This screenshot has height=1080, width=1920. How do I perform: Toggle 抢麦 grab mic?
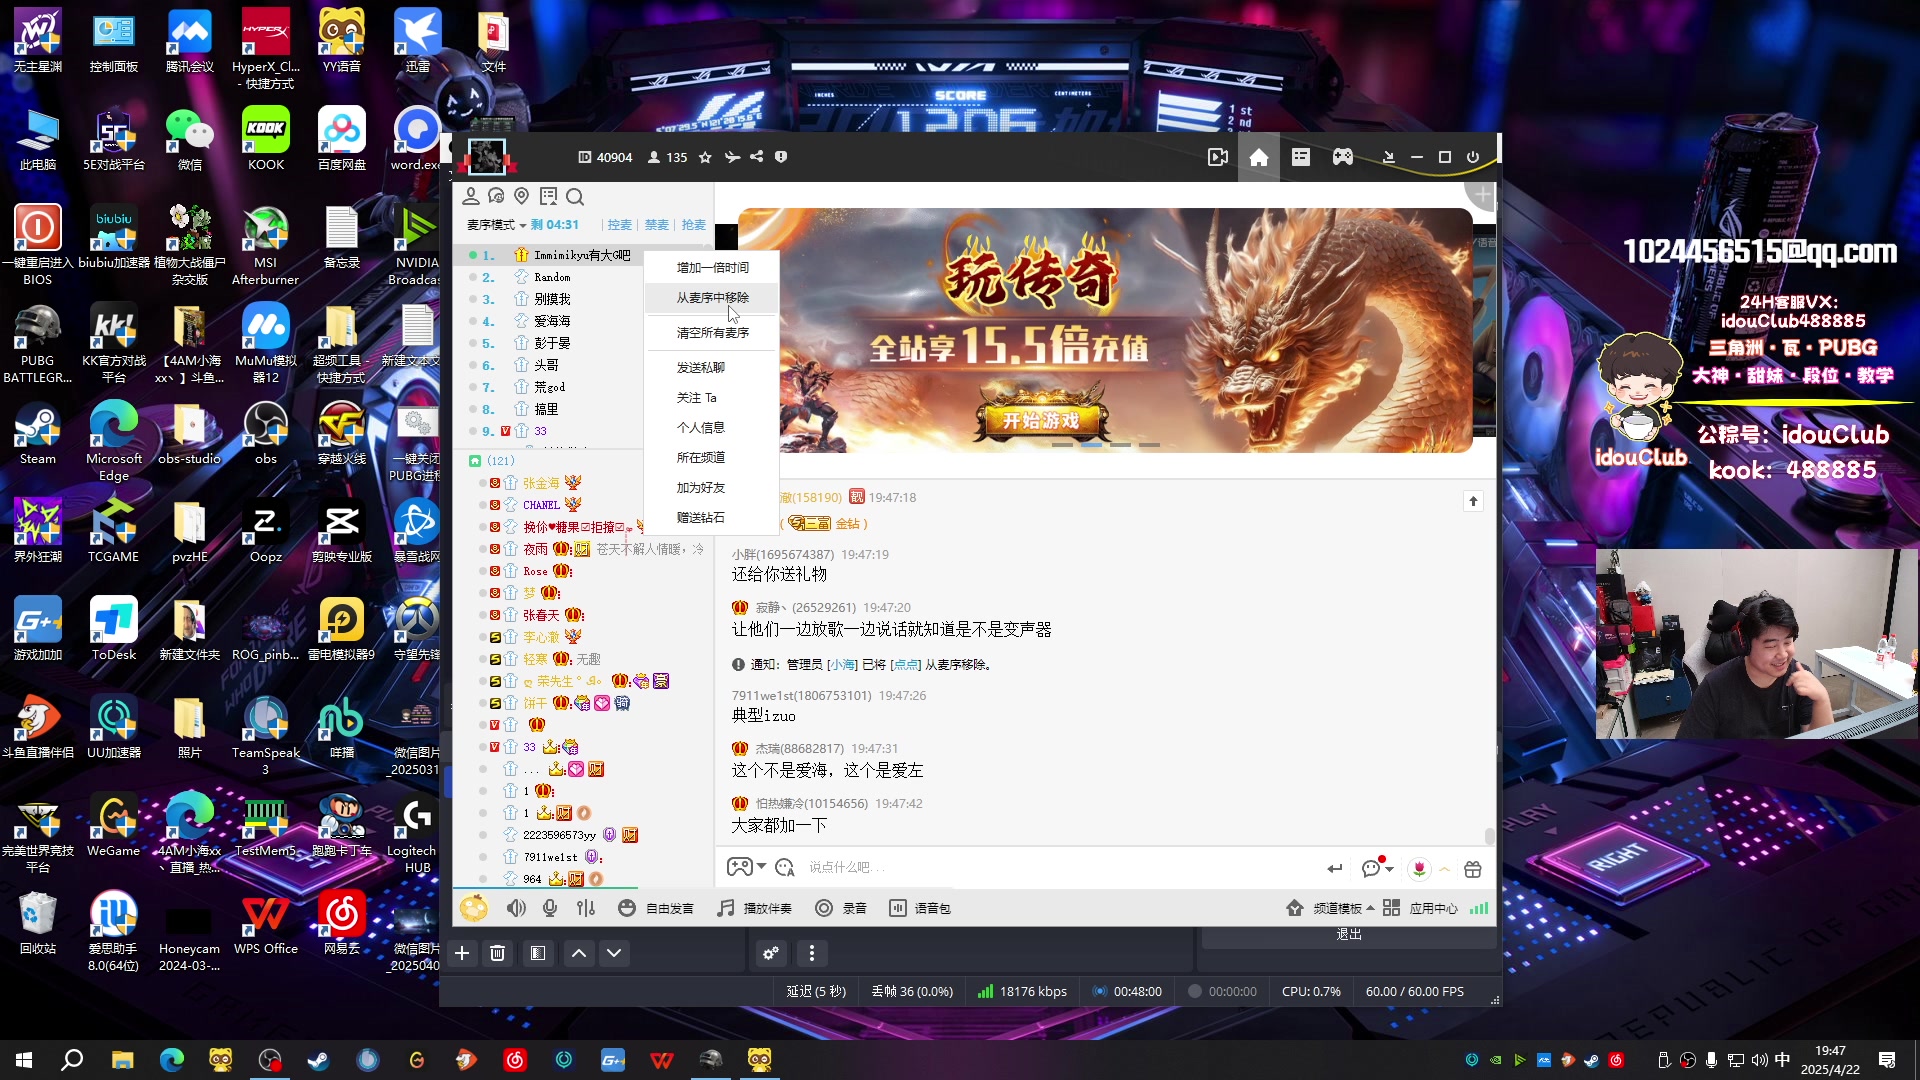point(694,225)
